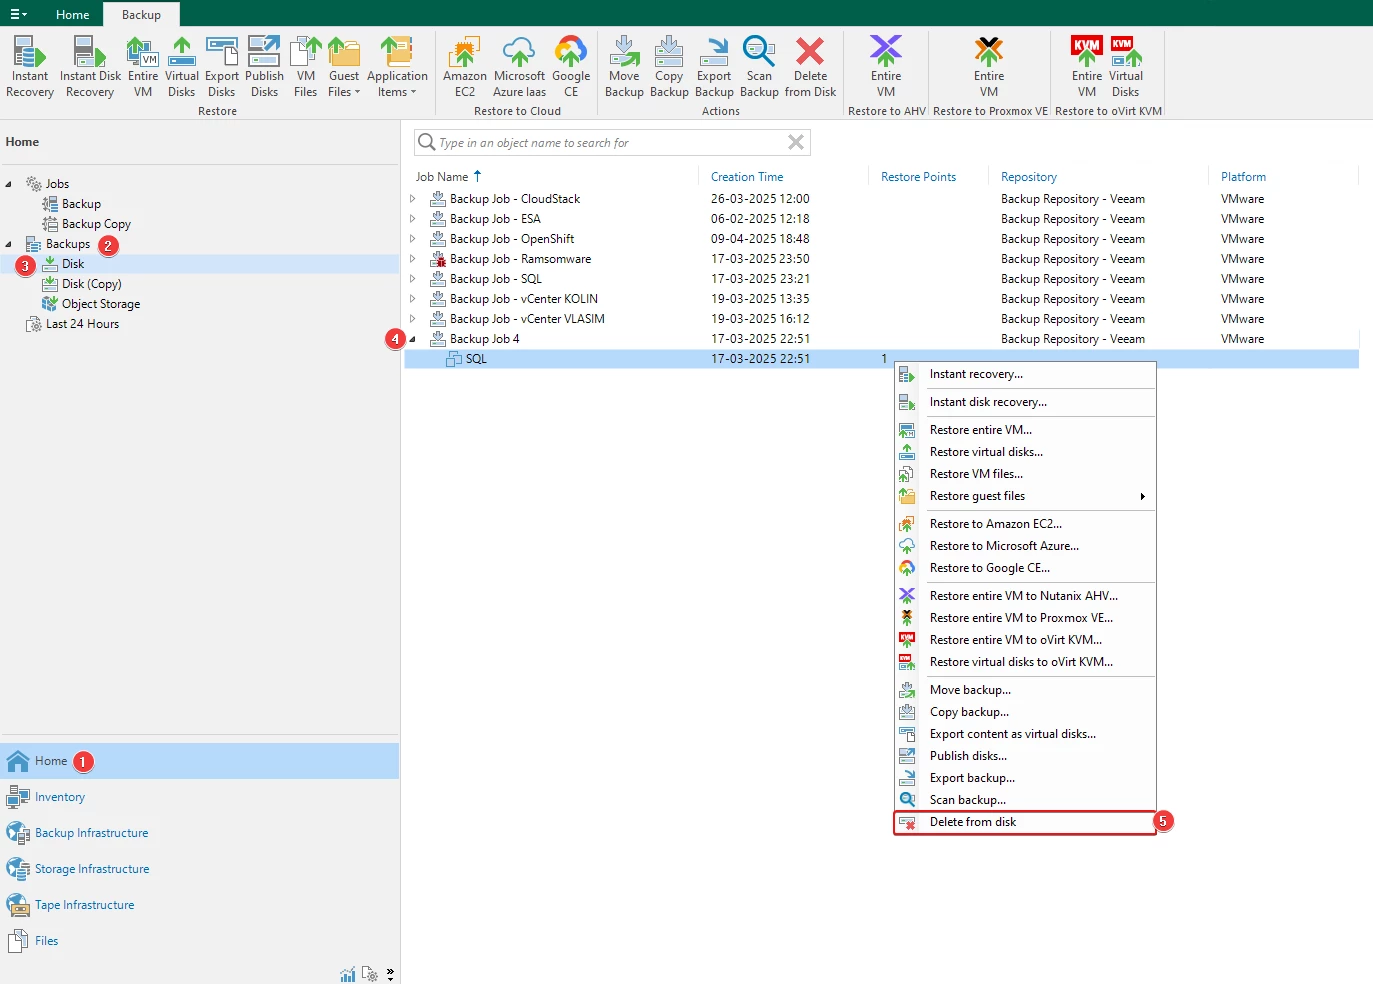Collapse the Backup Job 4 entry
Image resolution: width=1373 pixels, height=984 pixels.
coord(412,339)
